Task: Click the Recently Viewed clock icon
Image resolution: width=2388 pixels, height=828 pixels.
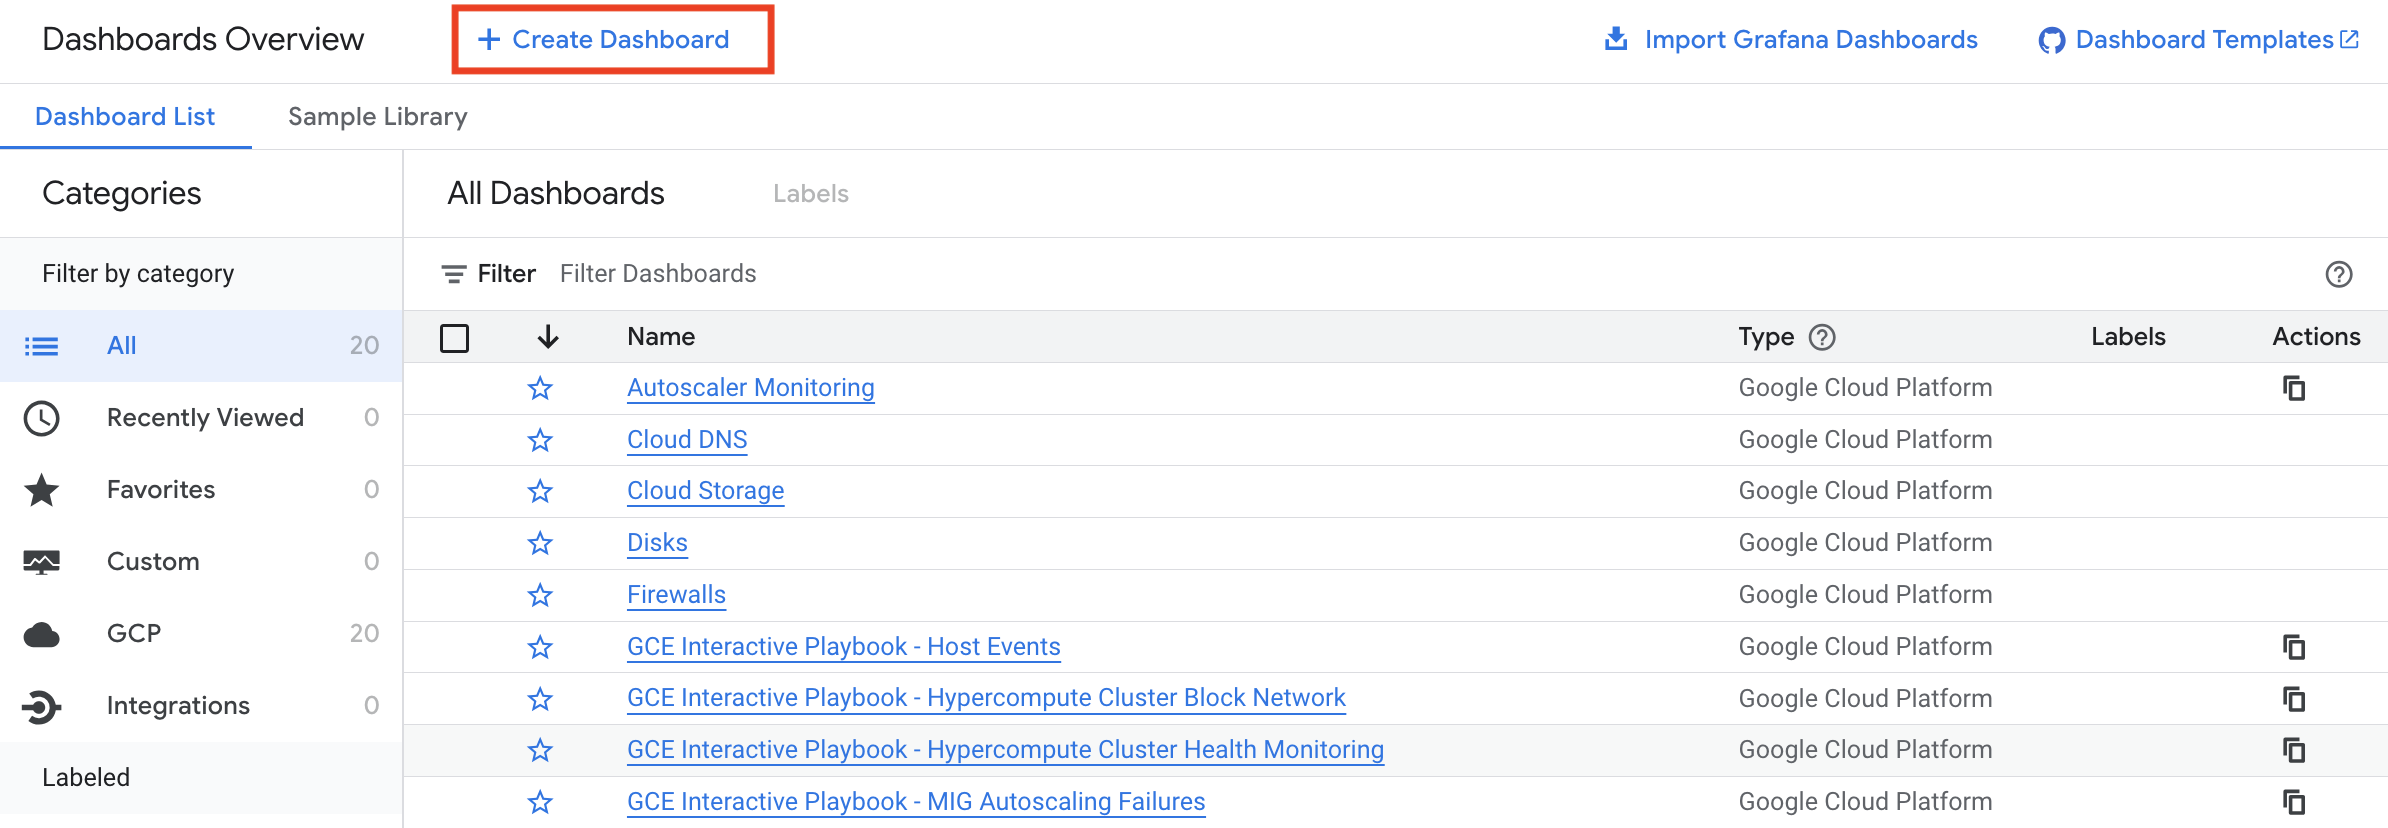Action: click(x=41, y=418)
